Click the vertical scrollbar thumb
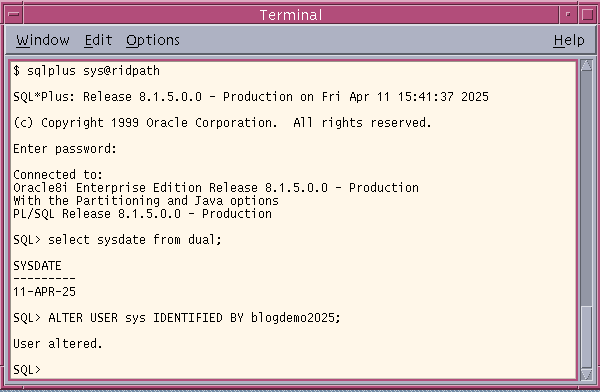 click(x=586, y=336)
